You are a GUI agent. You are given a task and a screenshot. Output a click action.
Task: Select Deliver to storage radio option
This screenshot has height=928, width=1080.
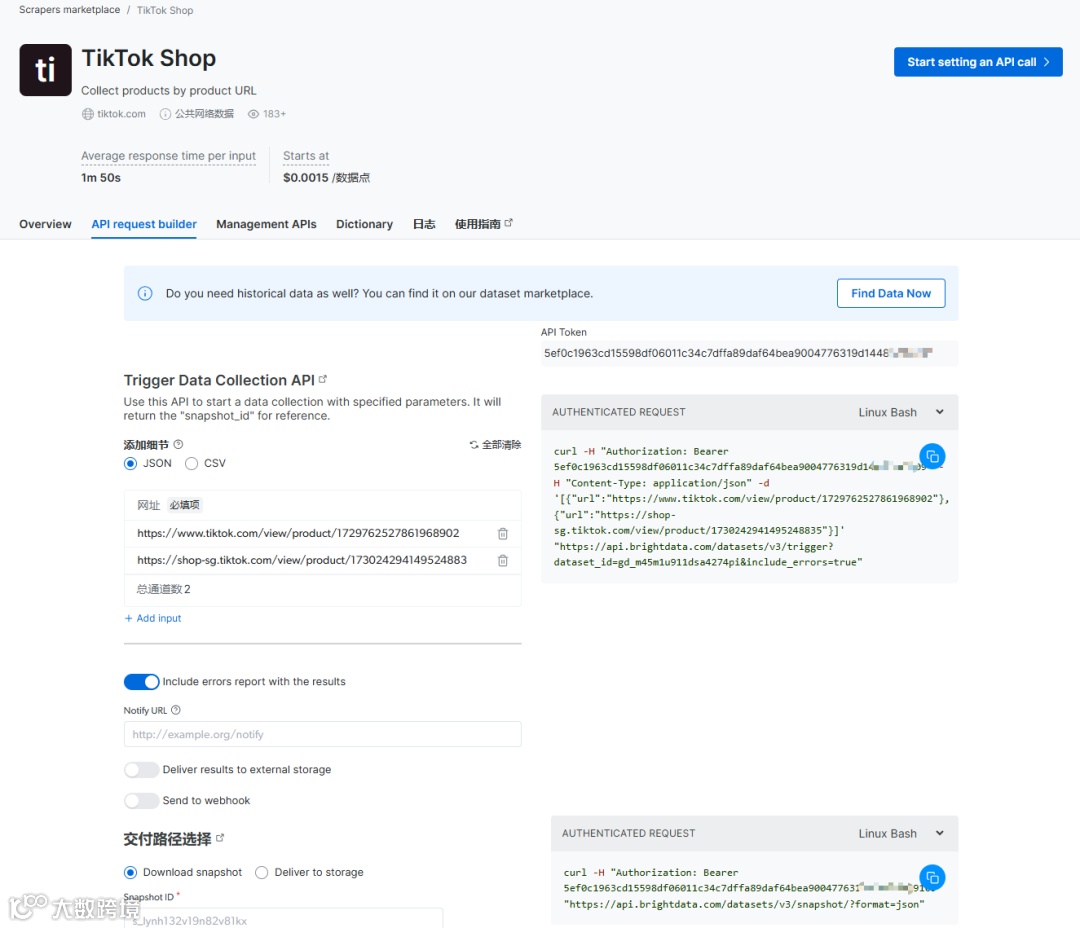[x=262, y=873]
